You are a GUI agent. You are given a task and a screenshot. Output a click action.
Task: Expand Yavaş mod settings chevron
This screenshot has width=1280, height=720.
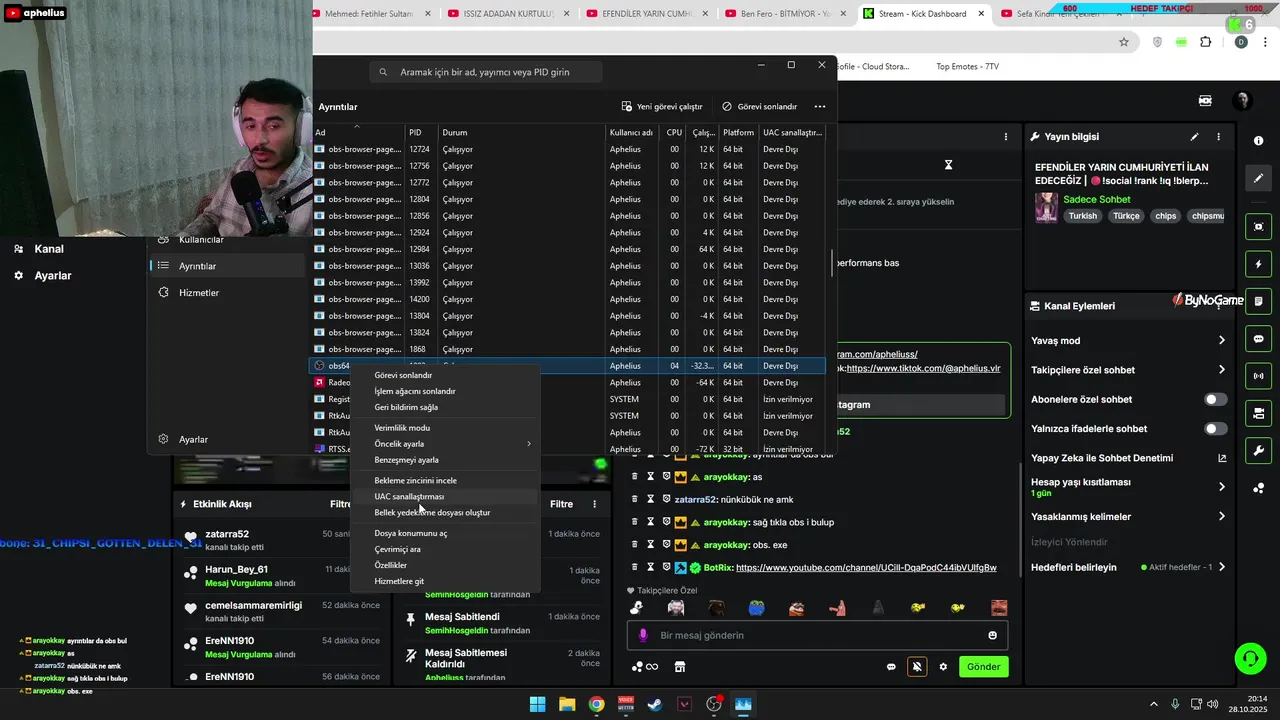[1221, 341]
